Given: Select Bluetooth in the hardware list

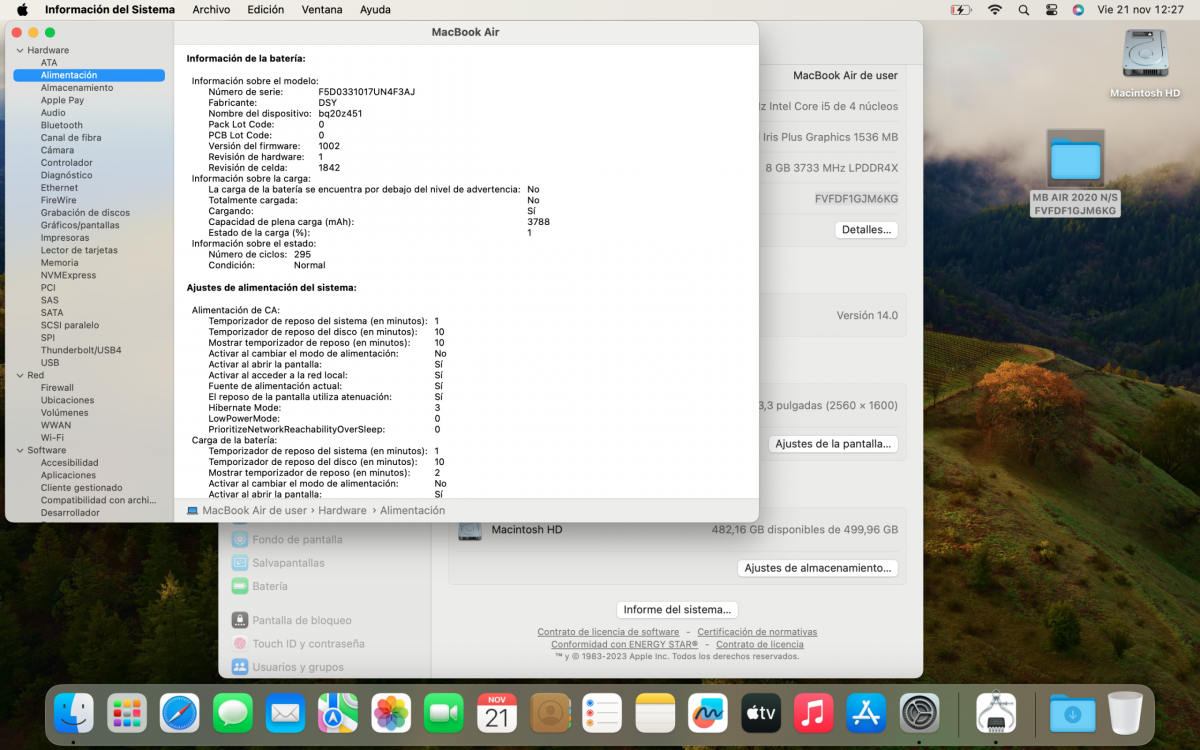Looking at the screenshot, I should (62, 125).
